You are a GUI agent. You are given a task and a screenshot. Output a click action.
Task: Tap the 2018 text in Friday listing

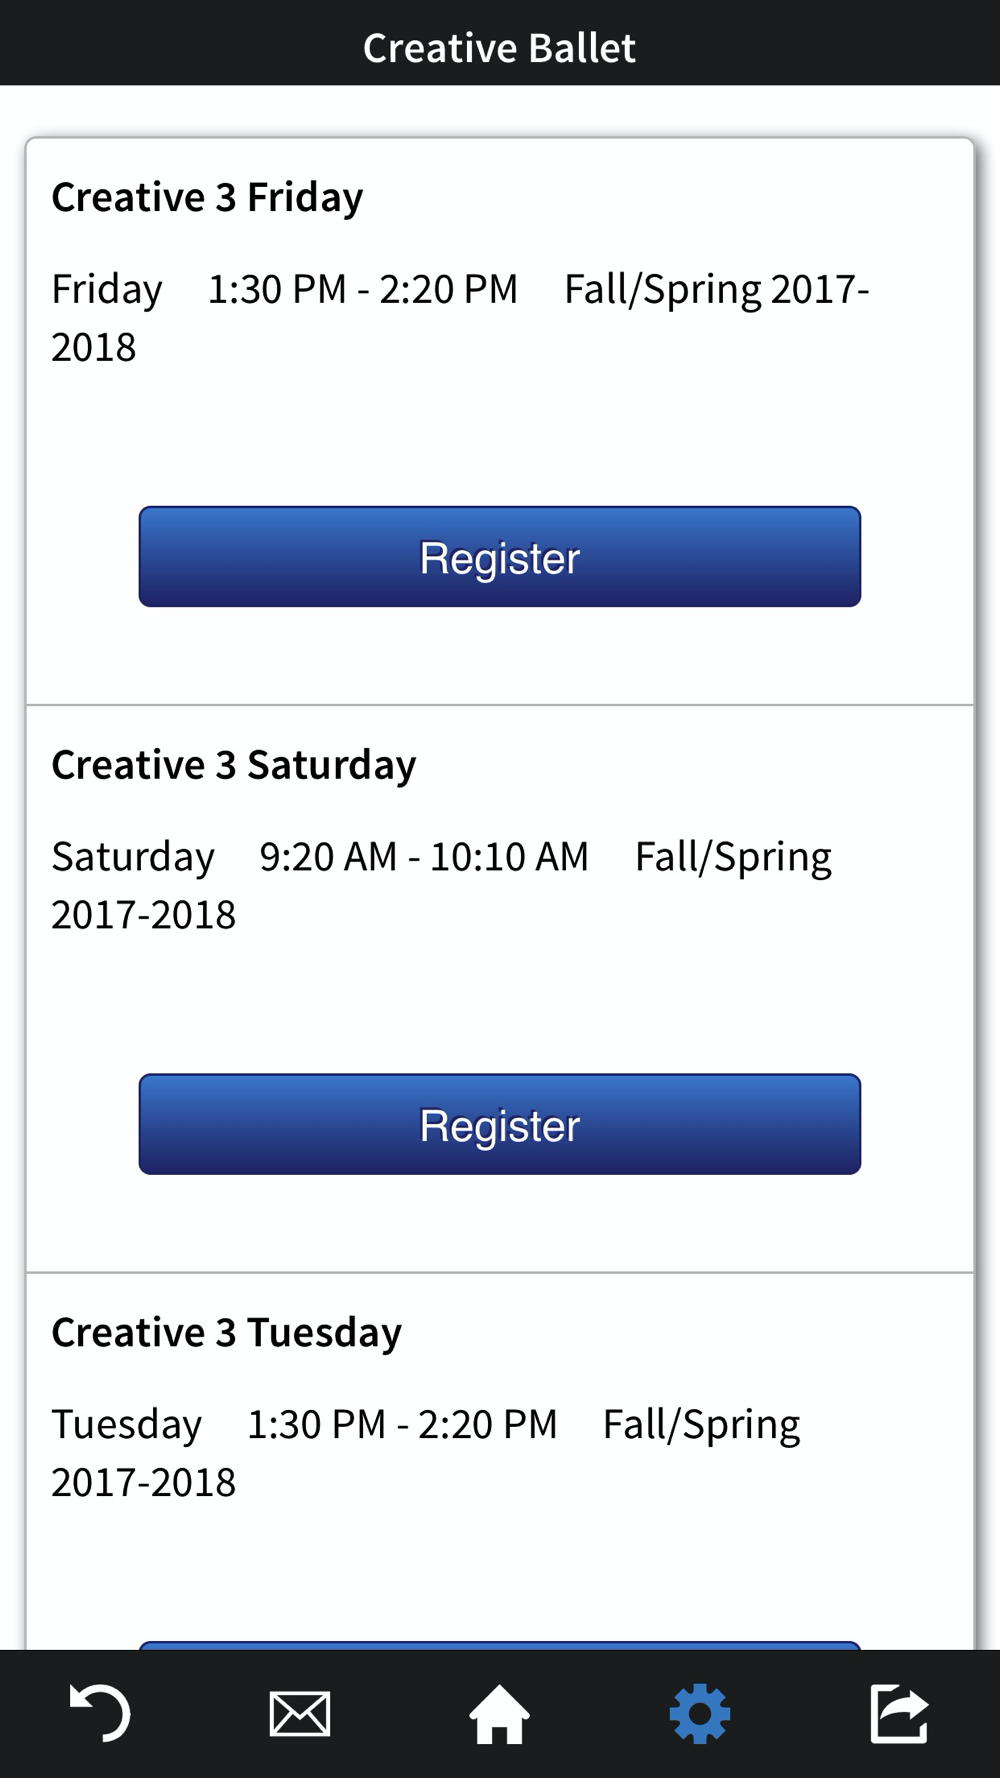click(x=93, y=347)
